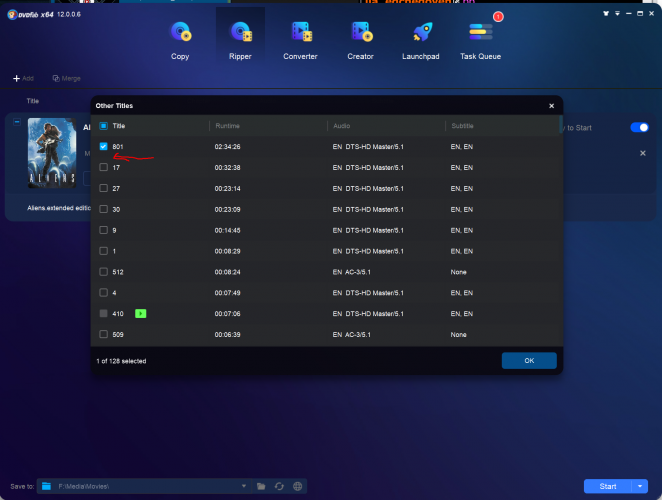Open the Creator module

[x=360, y=40]
